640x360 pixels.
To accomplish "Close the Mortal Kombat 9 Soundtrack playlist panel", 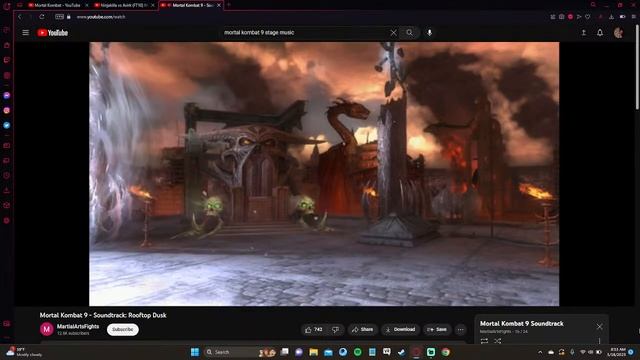I will click(599, 327).
